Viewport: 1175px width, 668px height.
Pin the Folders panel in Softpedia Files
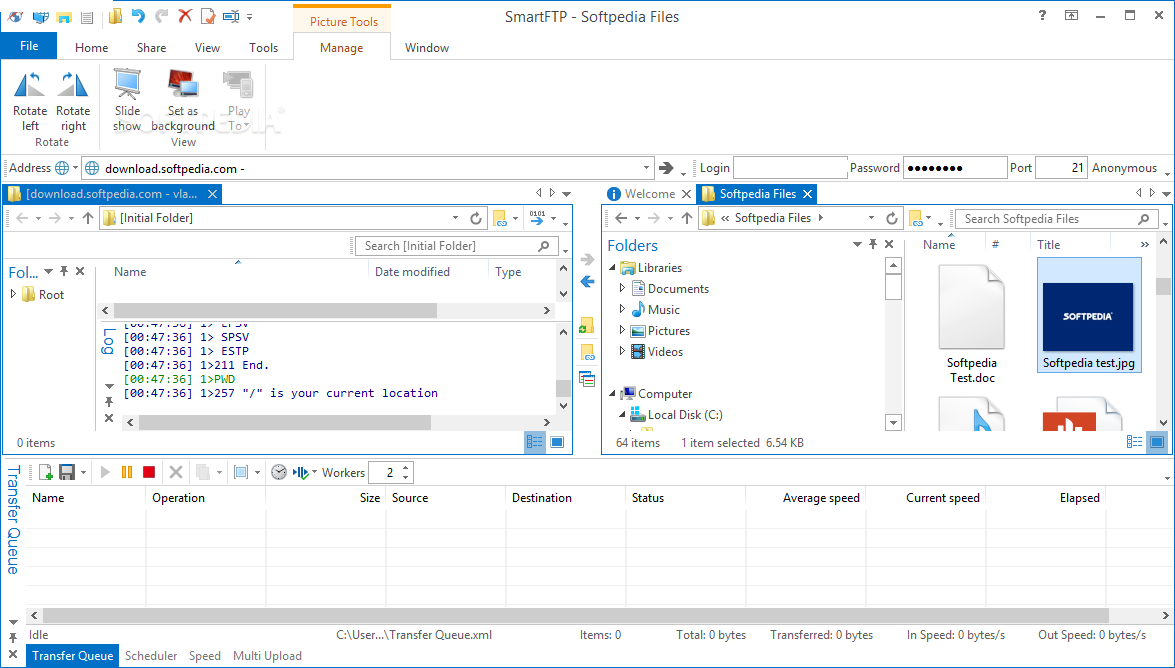click(872, 244)
